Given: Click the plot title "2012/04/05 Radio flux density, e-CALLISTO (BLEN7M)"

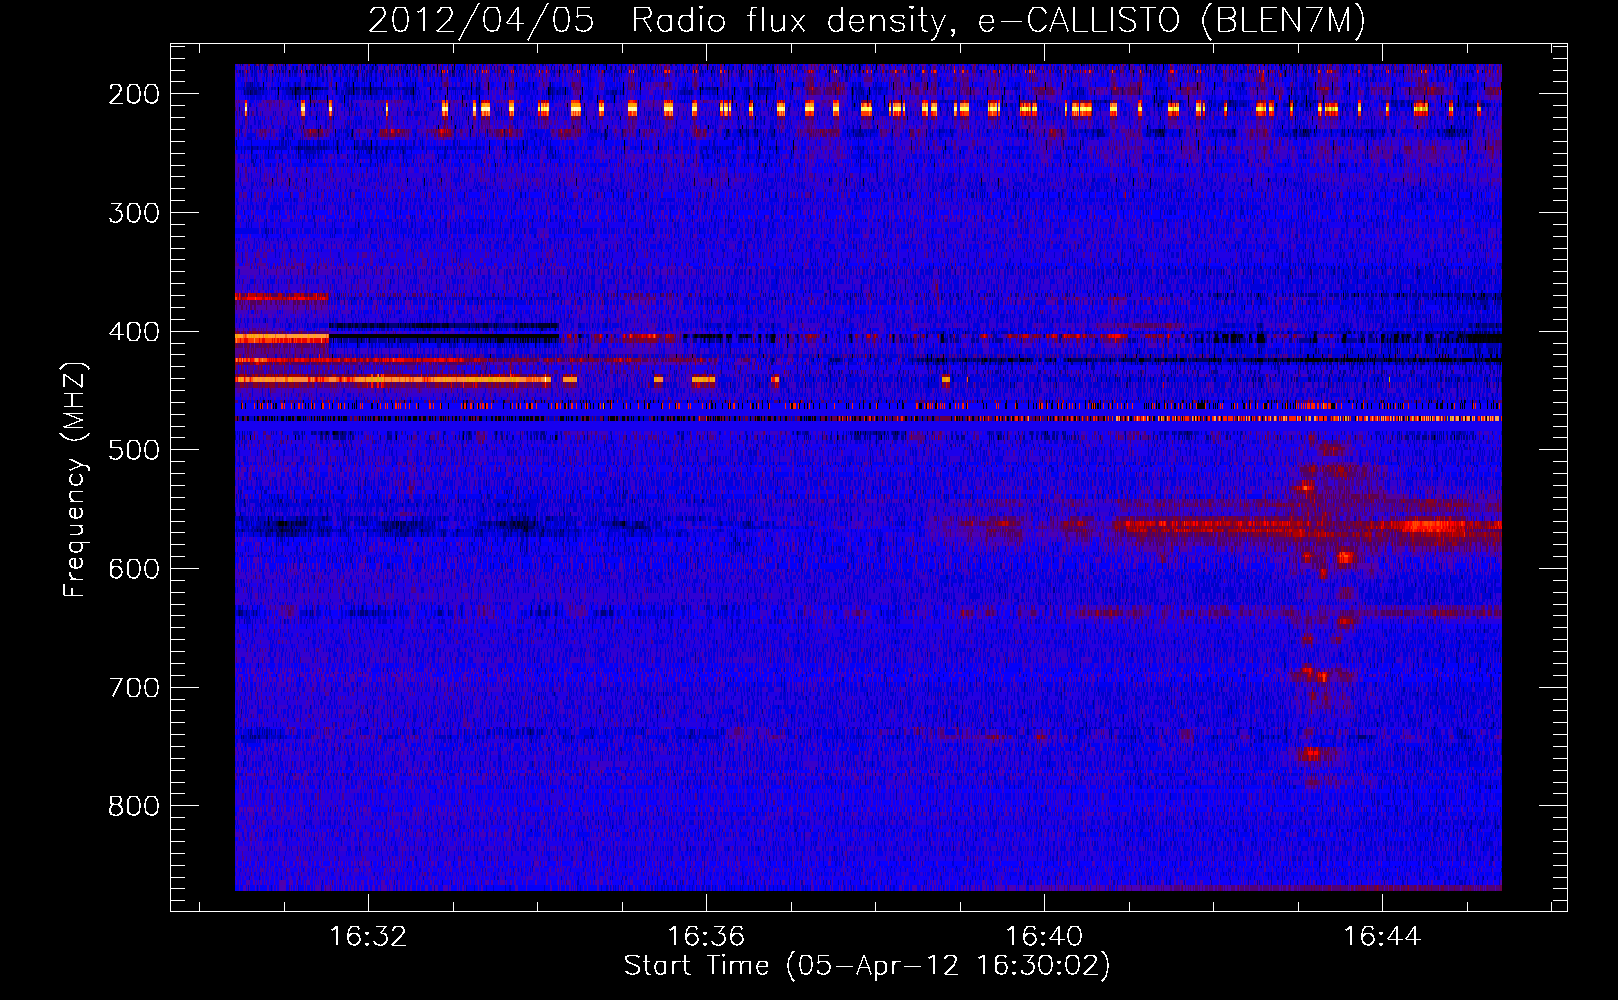Looking at the screenshot, I should 867,20.
